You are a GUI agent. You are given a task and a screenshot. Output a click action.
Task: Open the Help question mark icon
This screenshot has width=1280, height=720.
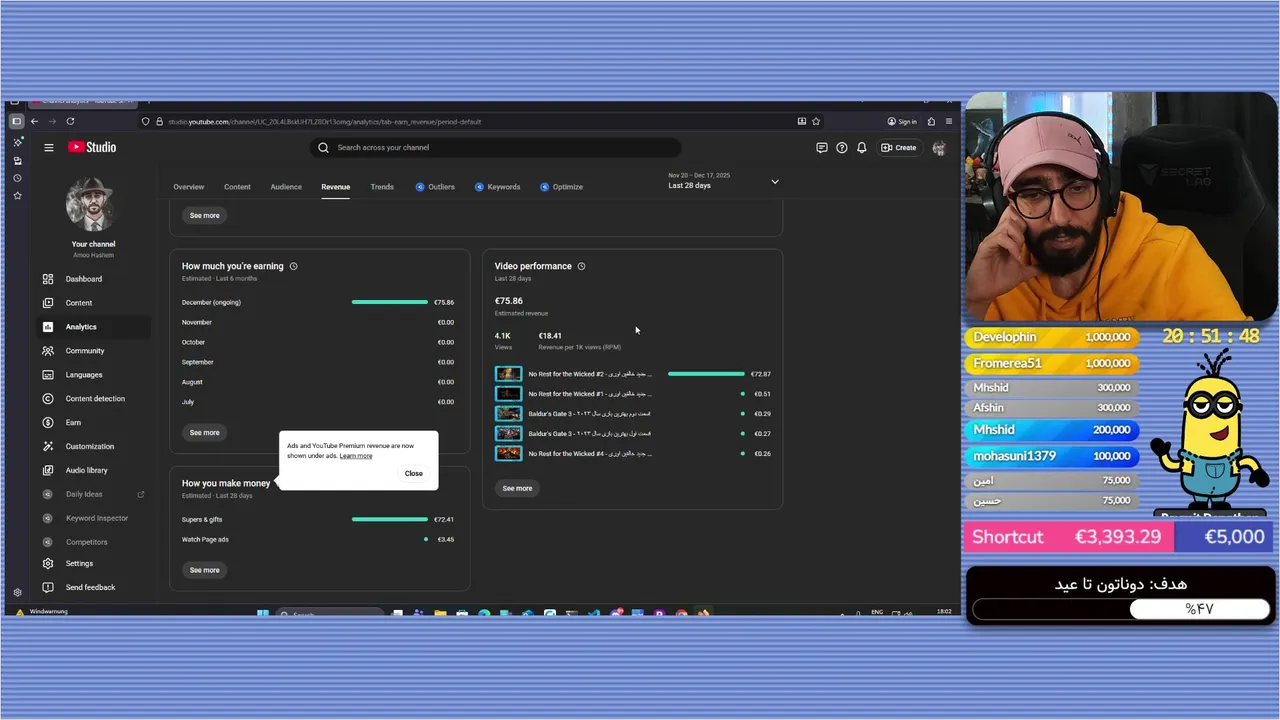coord(842,147)
